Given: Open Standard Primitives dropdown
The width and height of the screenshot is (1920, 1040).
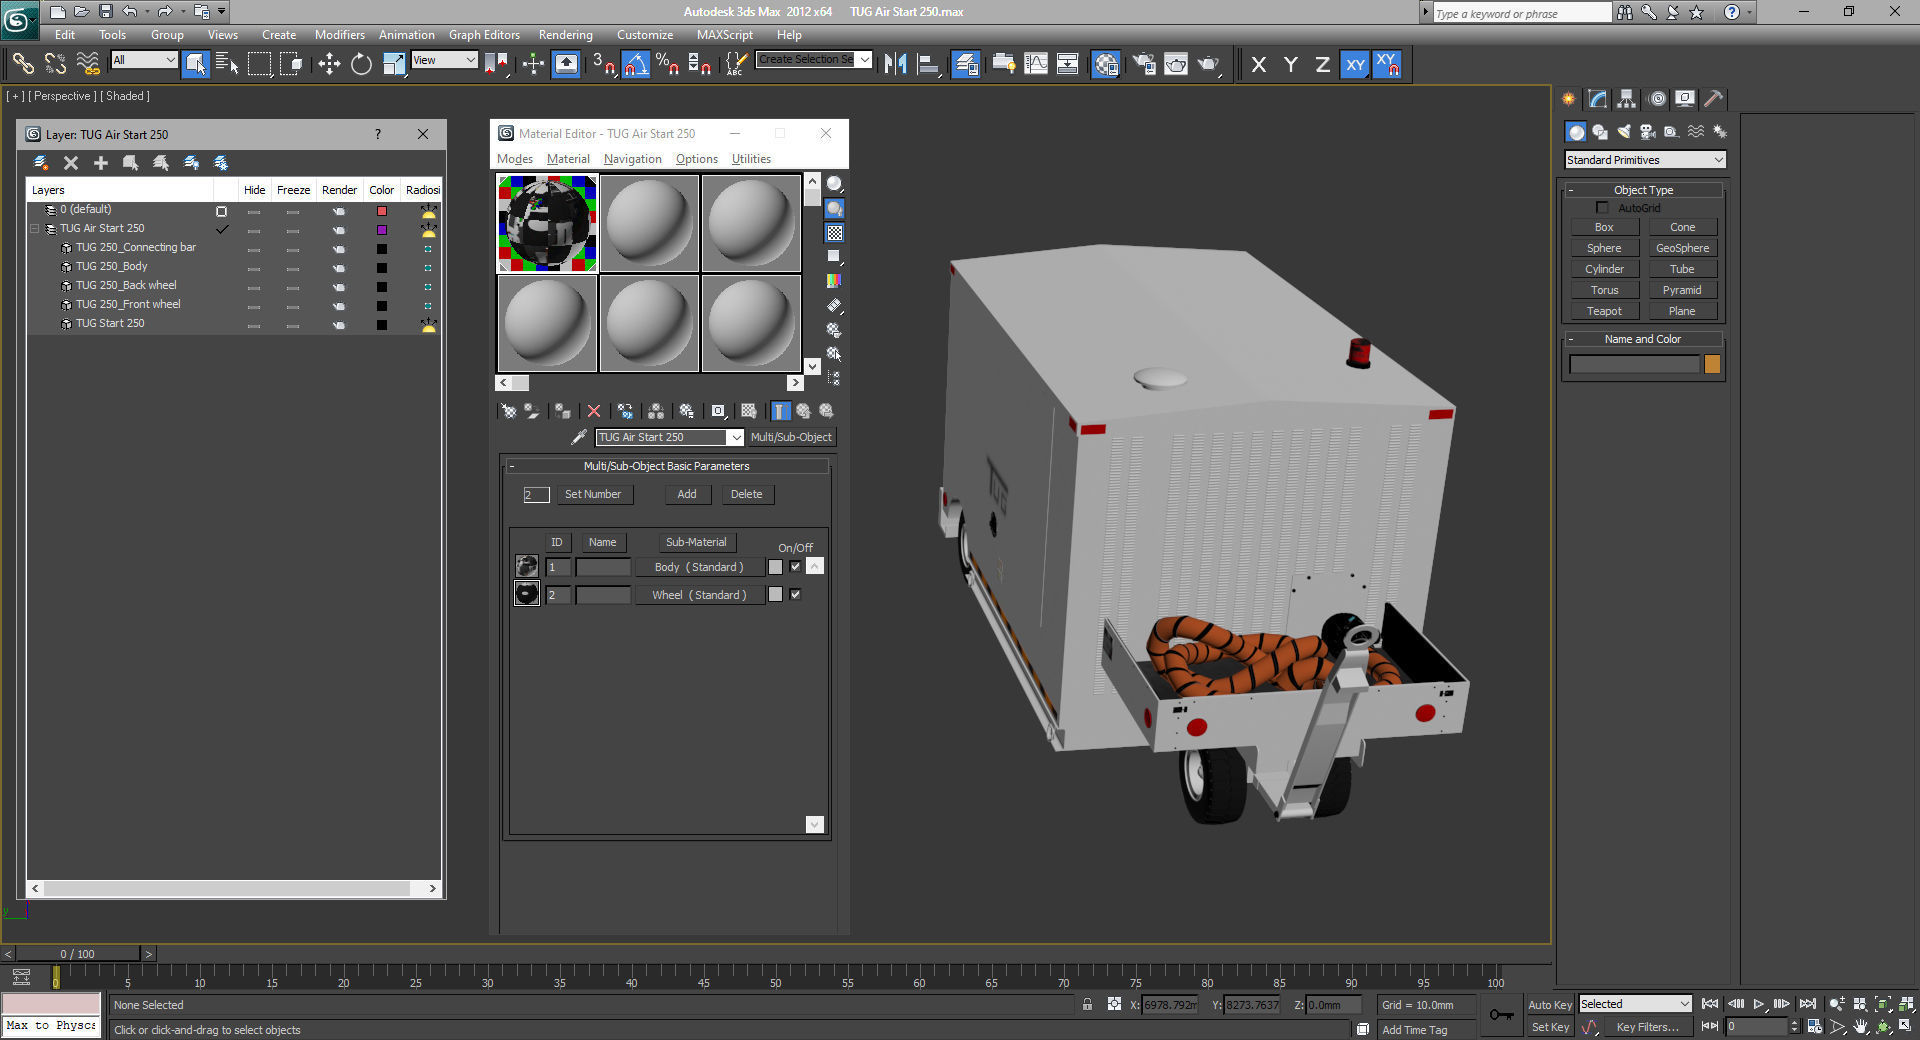Looking at the screenshot, I should click(x=1645, y=160).
